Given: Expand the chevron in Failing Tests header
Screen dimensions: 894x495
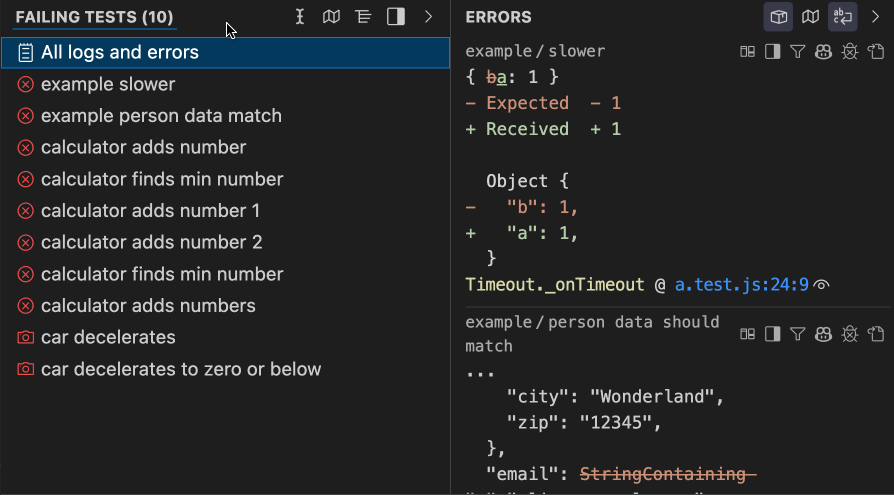Looking at the screenshot, I should click(x=428, y=17).
